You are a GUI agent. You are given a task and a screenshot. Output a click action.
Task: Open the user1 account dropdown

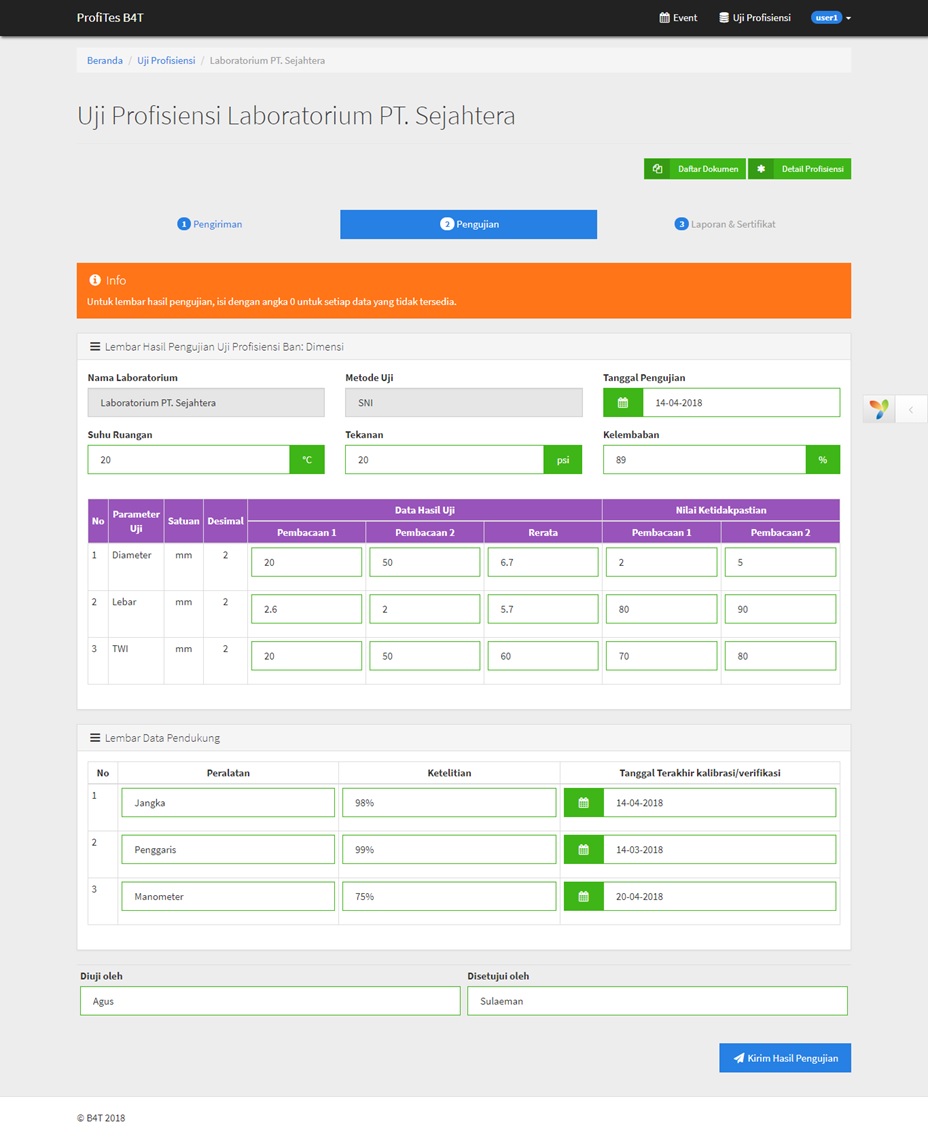(x=831, y=18)
